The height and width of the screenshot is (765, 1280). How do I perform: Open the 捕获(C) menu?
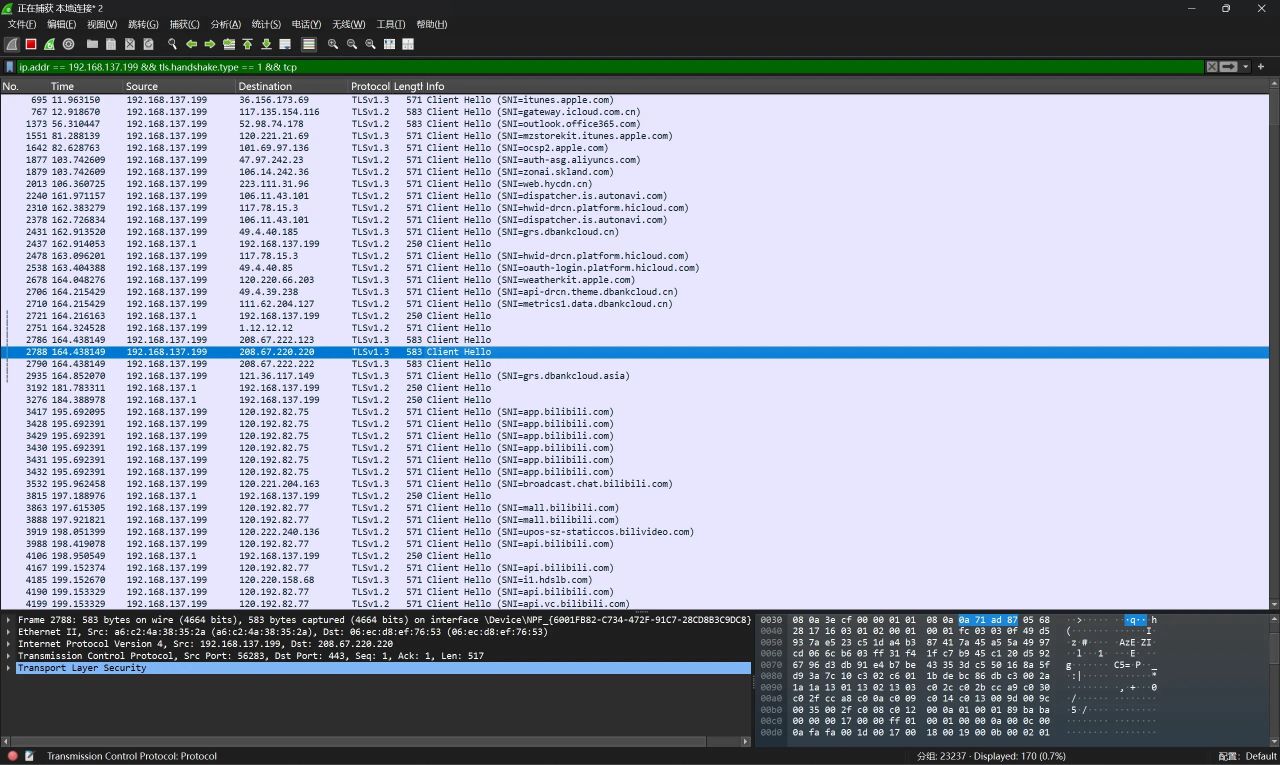coord(184,24)
